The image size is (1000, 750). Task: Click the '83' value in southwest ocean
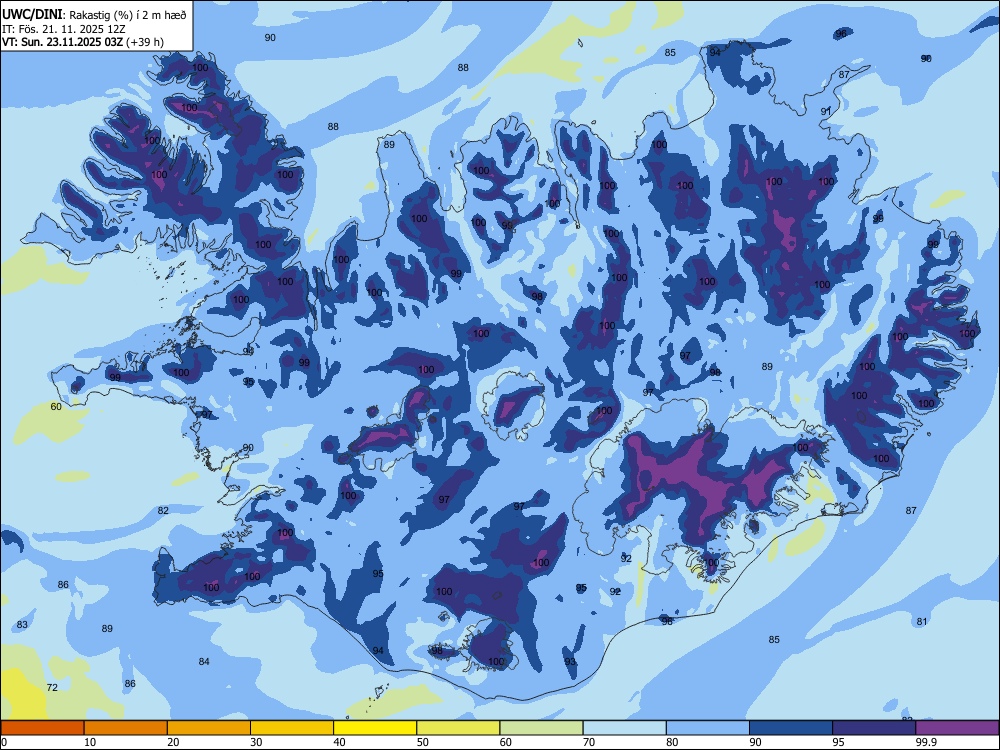22,624
